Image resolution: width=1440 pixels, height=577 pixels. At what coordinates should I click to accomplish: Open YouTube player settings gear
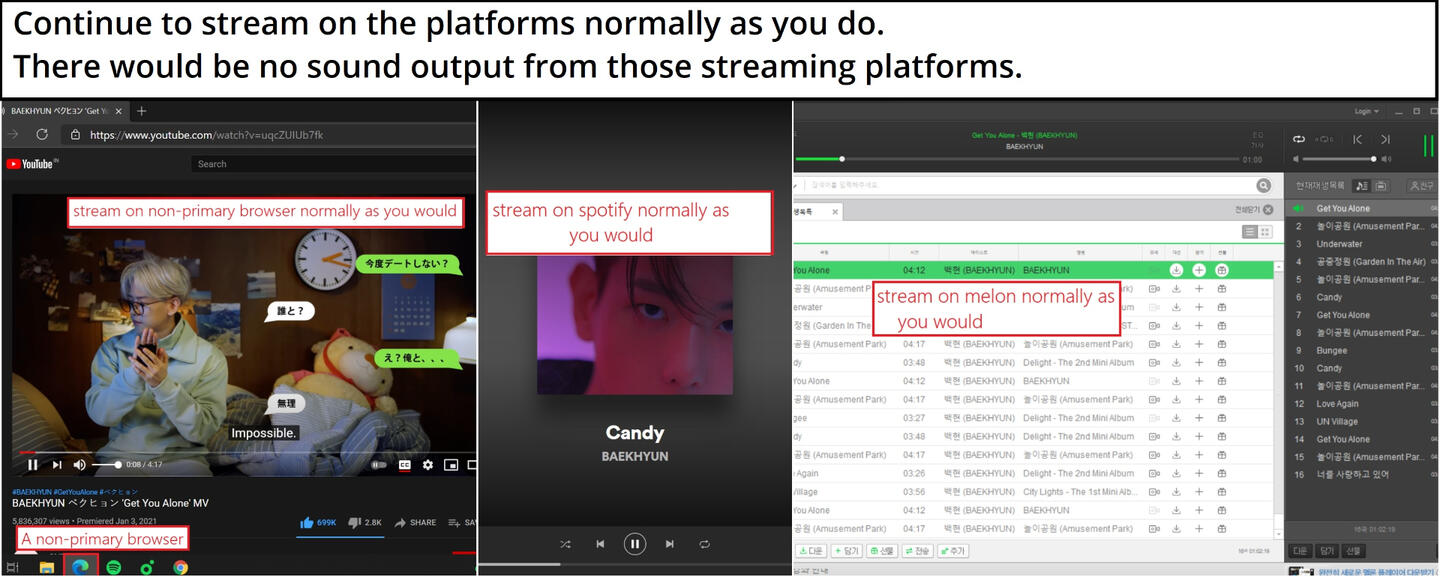click(428, 464)
